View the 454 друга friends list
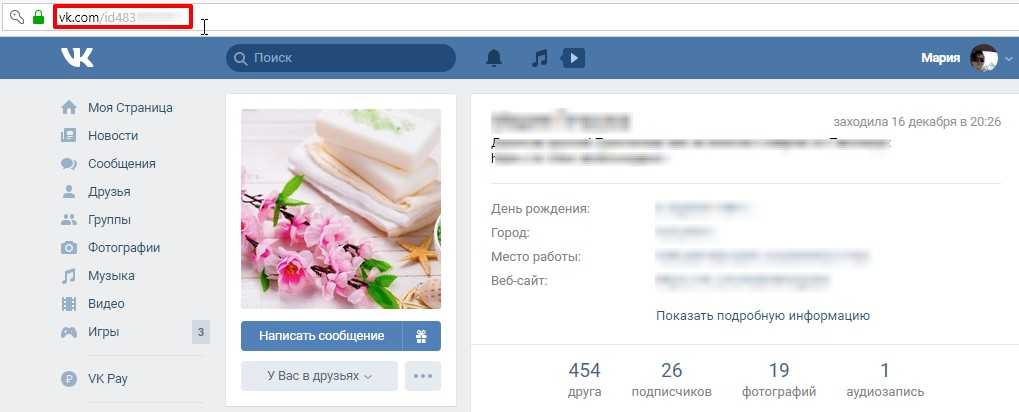The width and height of the screenshot is (1019, 412). [584, 379]
